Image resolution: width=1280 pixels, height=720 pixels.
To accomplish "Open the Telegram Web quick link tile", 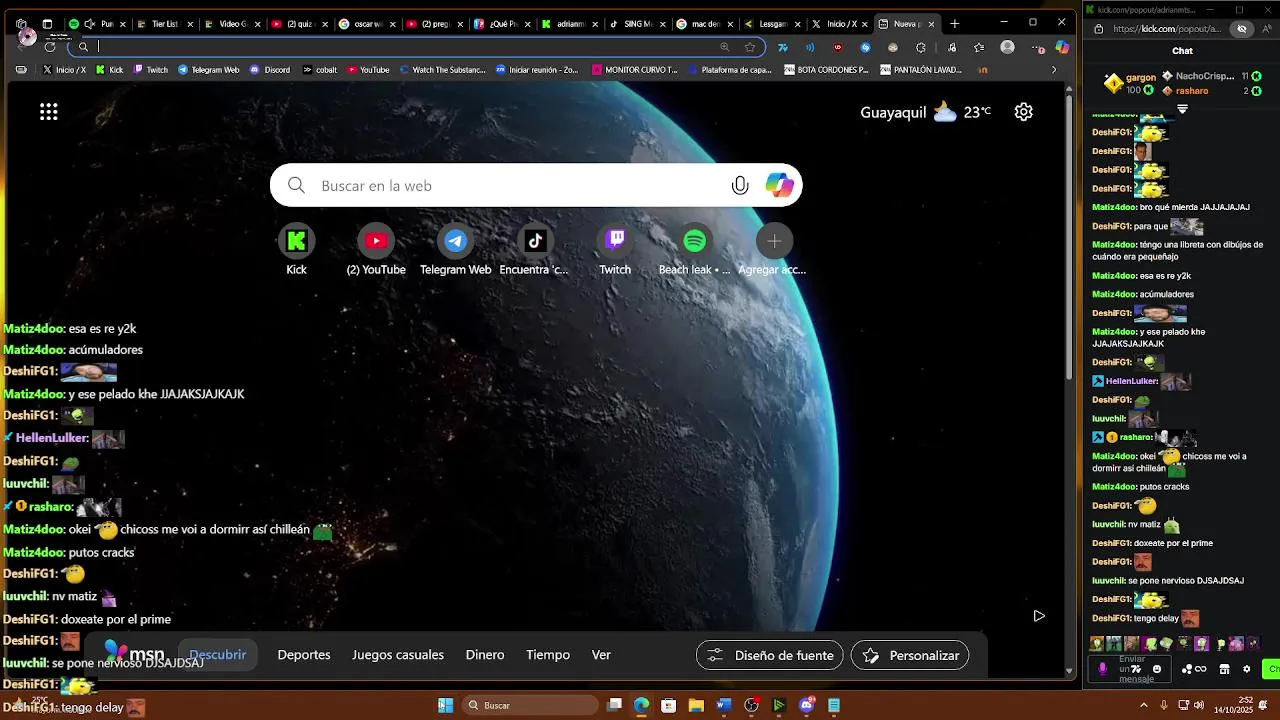I will pos(455,250).
